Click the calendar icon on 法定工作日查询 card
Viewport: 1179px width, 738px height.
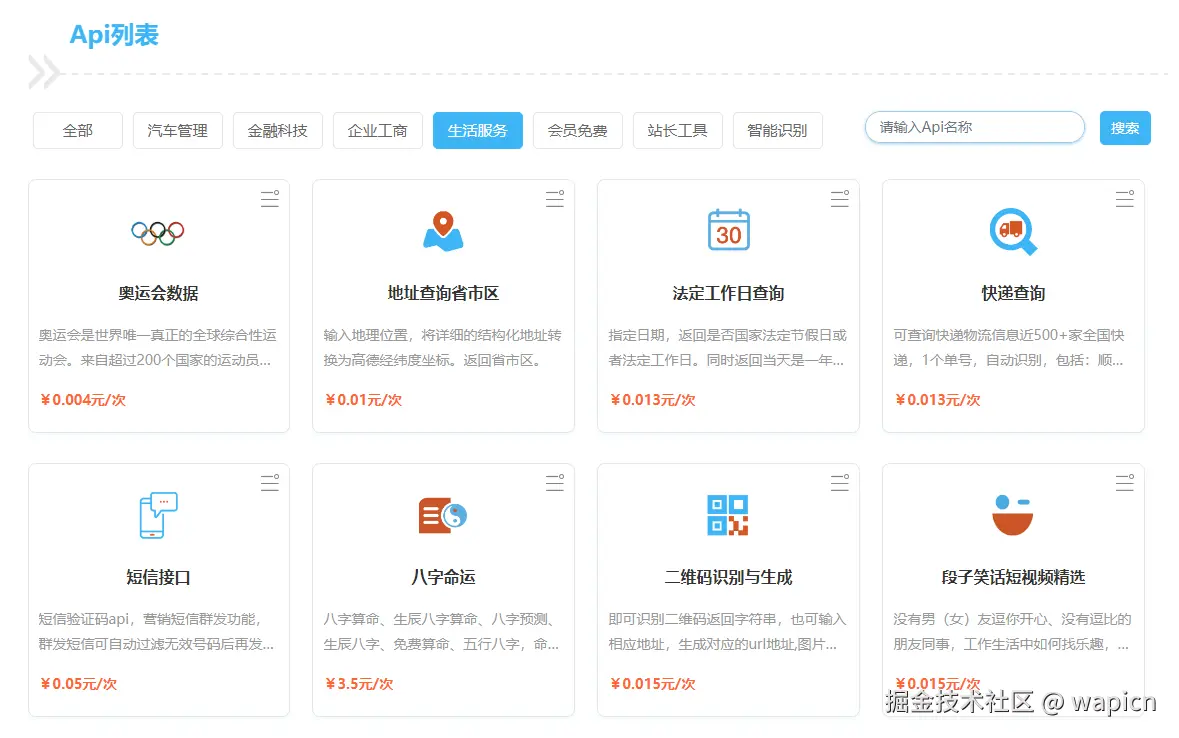(x=727, y=231)
